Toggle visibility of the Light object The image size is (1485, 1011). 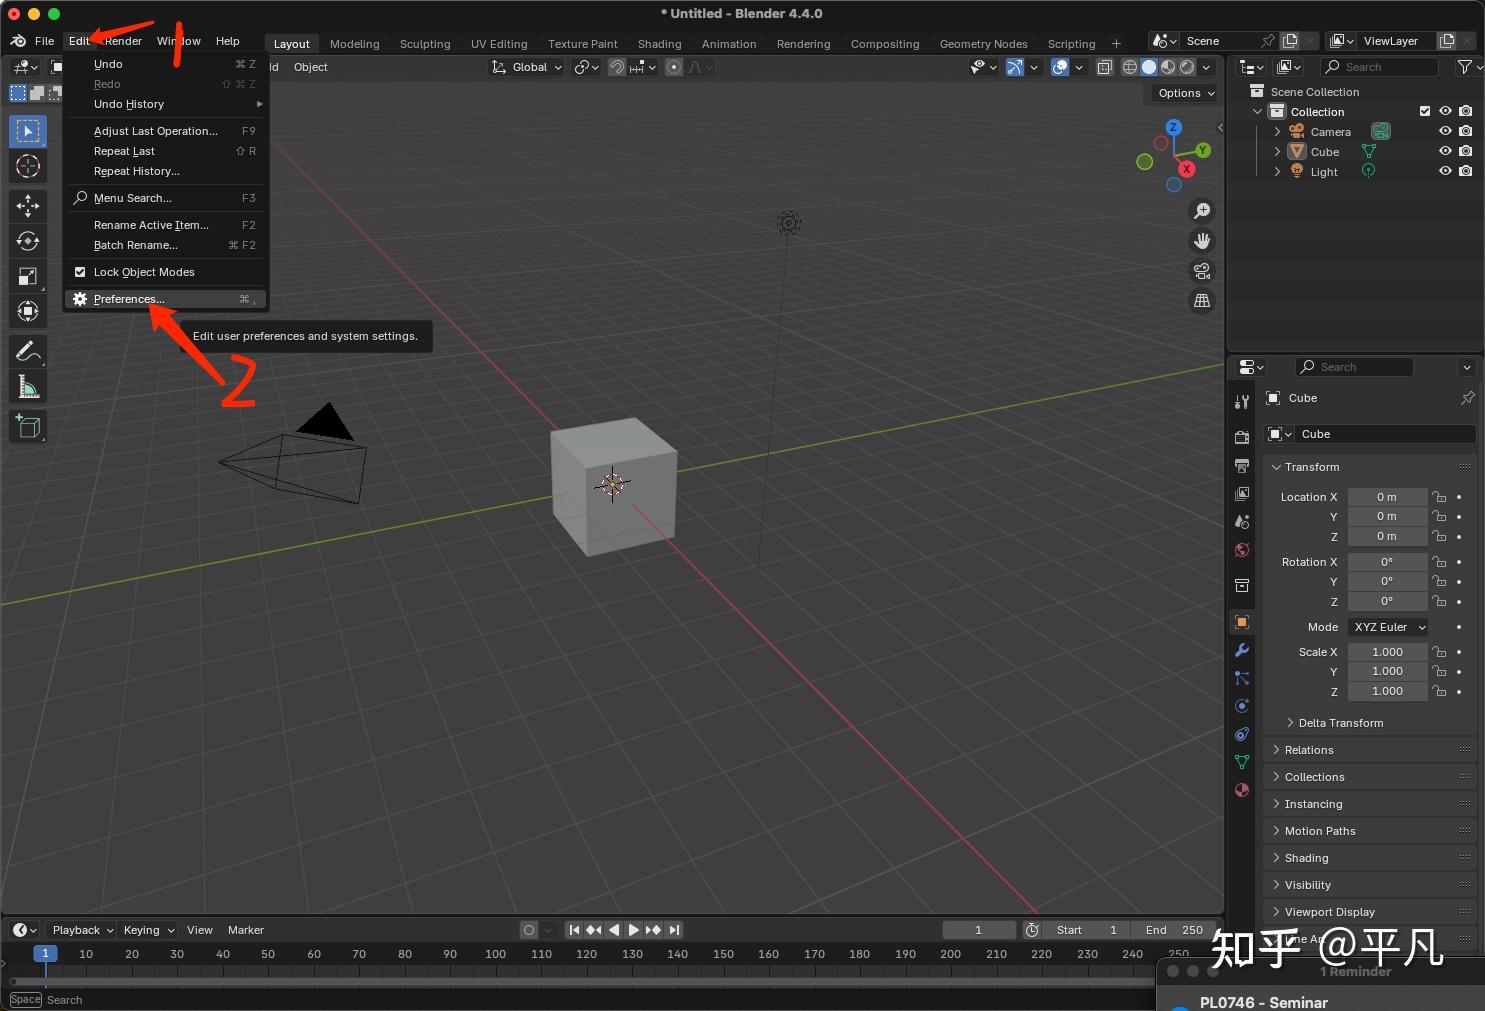(x=1445, y=171)
